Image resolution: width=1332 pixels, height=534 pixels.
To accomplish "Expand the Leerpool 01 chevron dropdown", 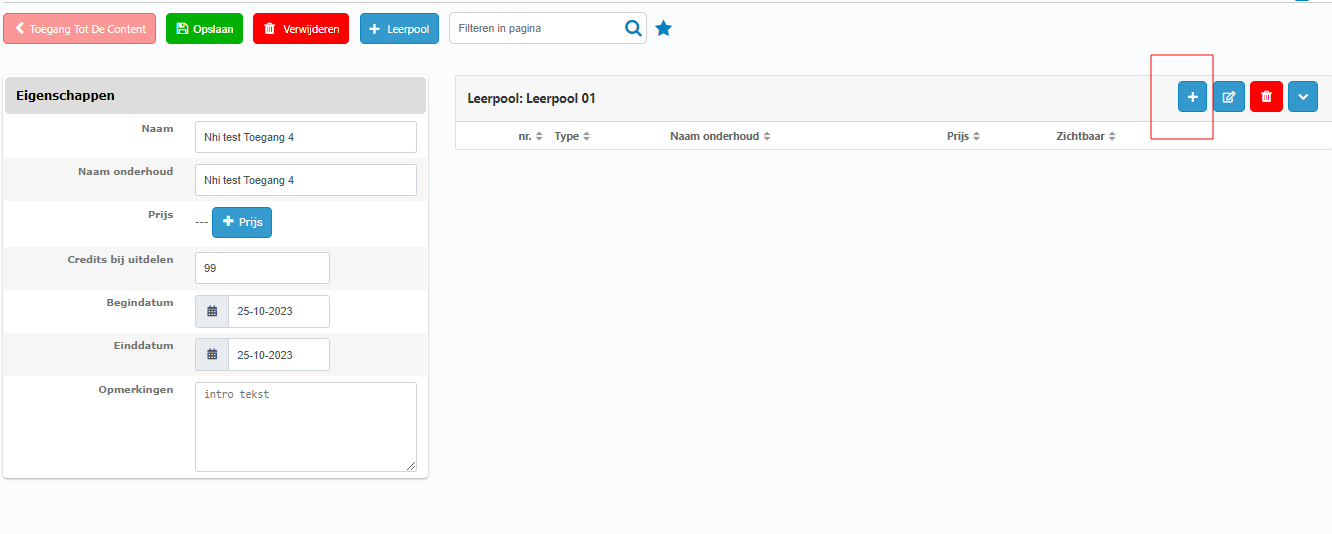I will (1303, 97).
